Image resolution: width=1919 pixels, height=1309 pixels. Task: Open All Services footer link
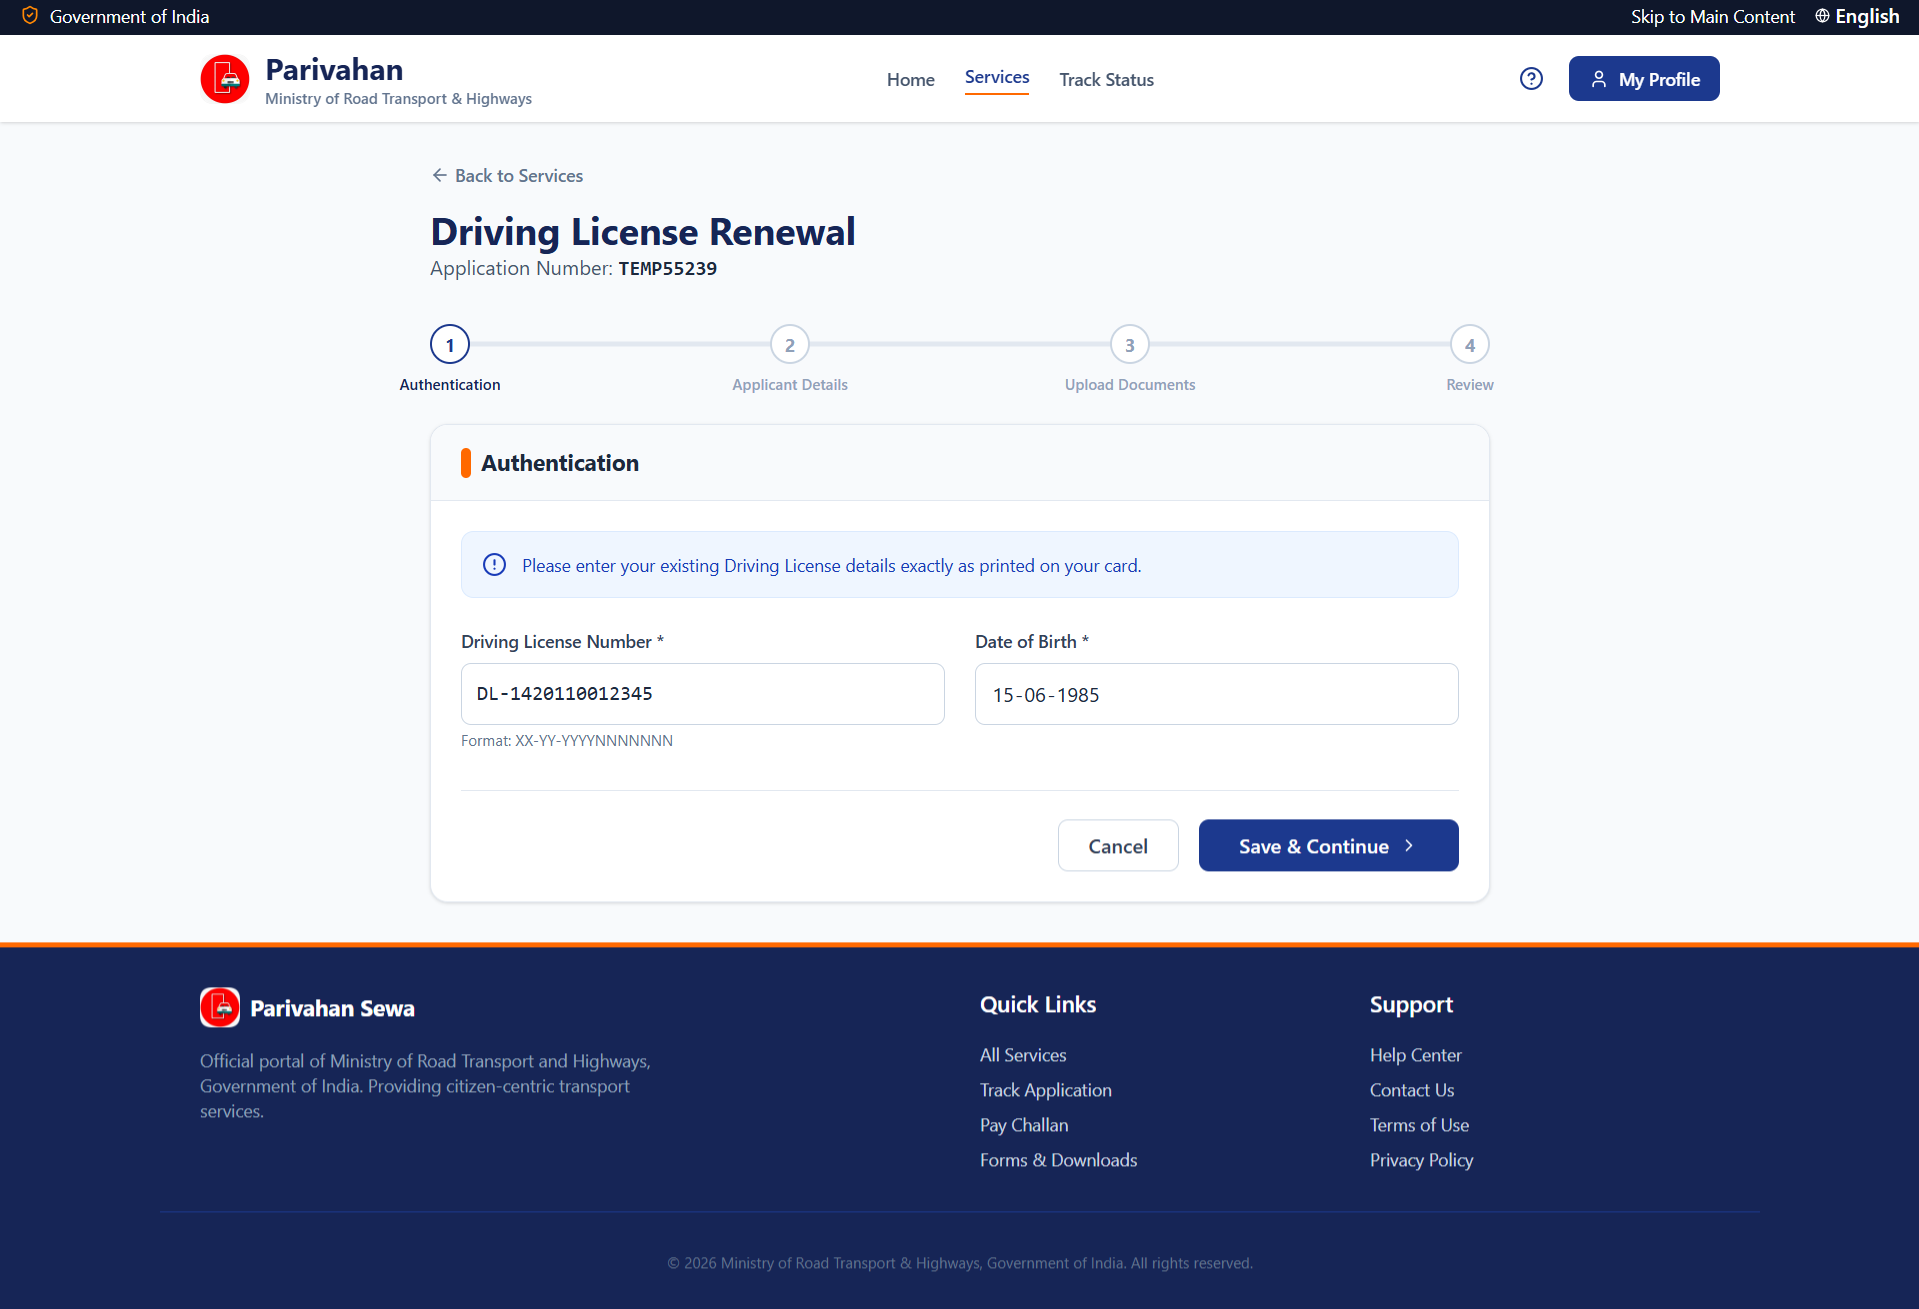pos(1023,1055)
